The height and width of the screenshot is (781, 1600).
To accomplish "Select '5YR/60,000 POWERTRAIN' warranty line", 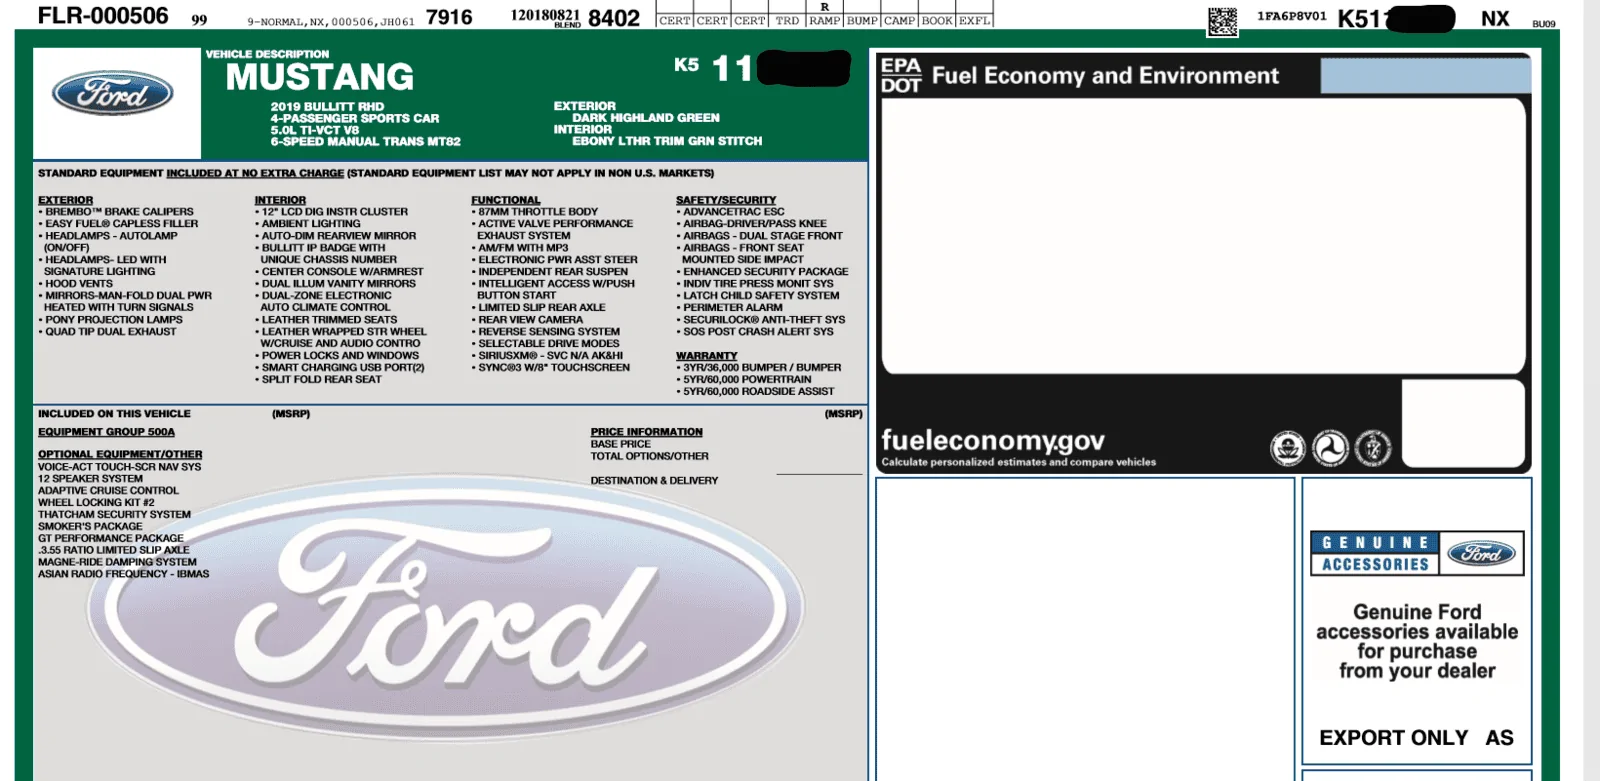I will click(744, 380).
